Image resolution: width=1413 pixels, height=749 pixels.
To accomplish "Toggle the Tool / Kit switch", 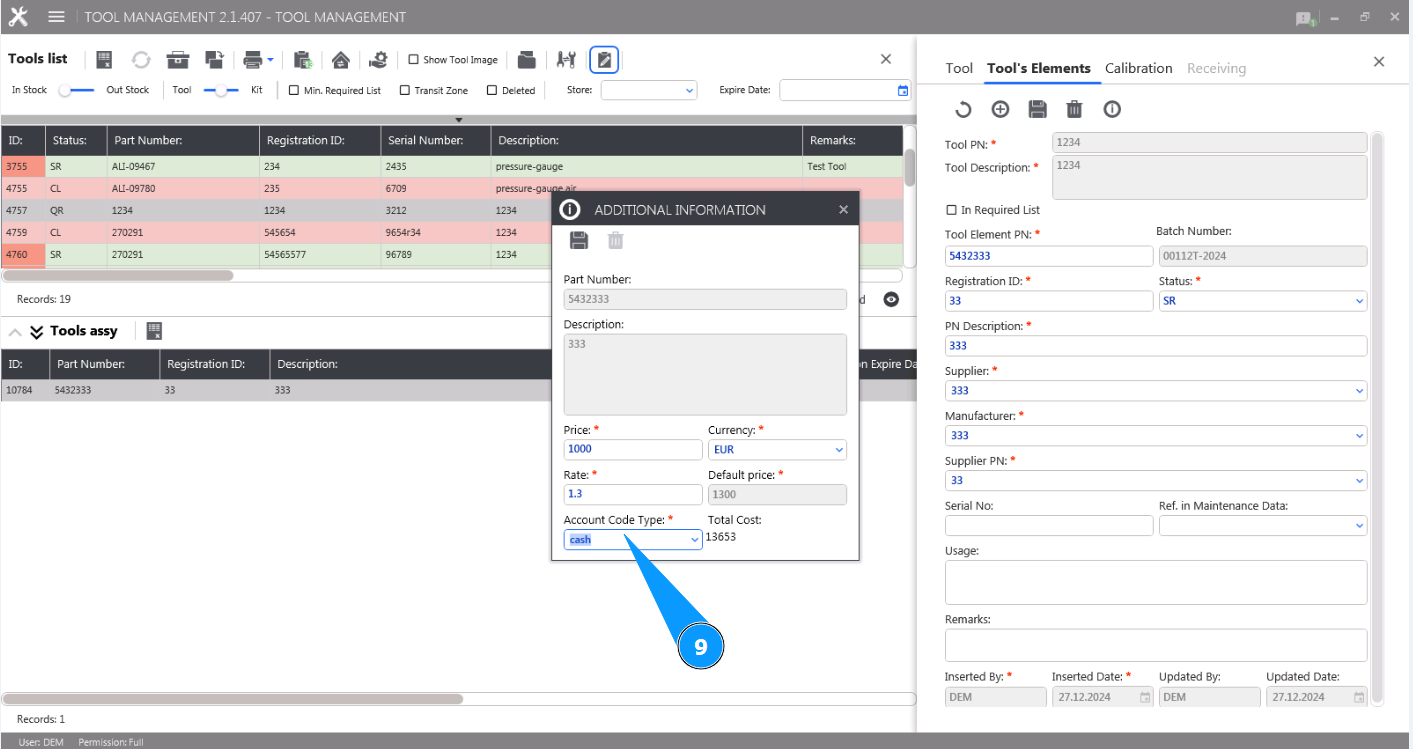I will point(221,90).
